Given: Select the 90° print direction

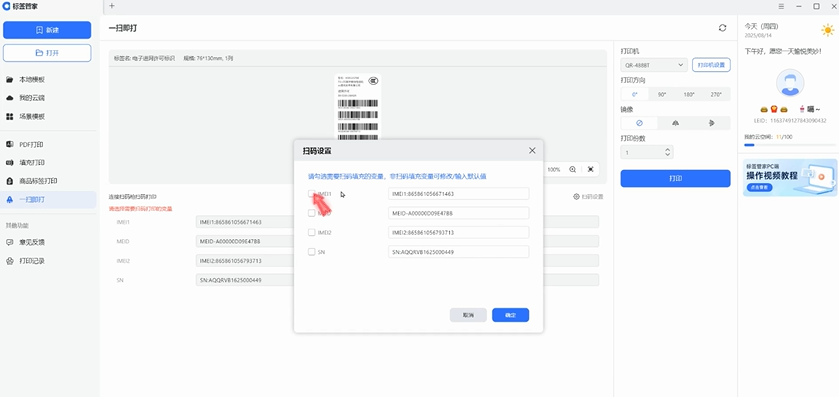Looking at the screenshot, I should 662,94.
